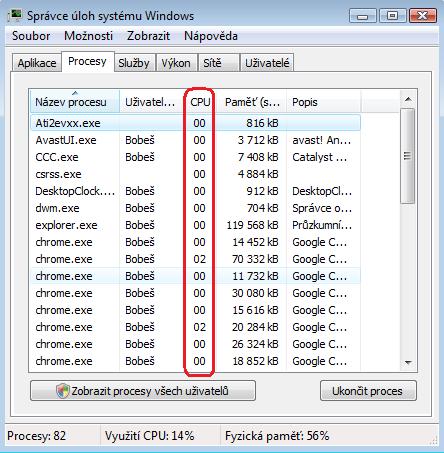Screen dimensions: 444x453
Task: Switch to the Aplikace tab
Action: pyautogui.click(x=37, y=63)
